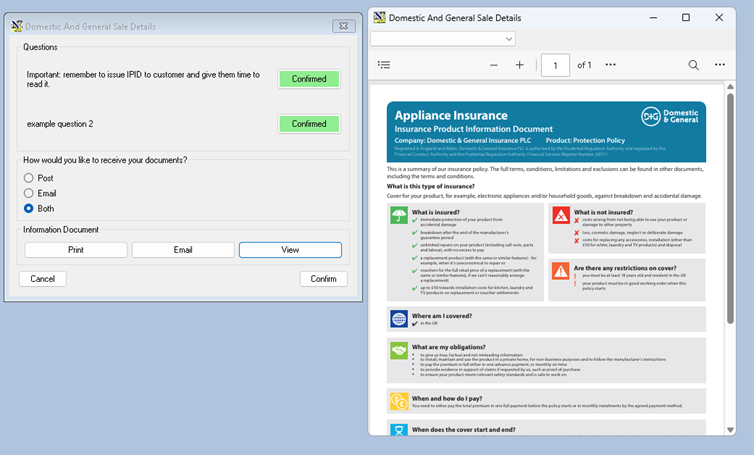
Task: Confirm the sale details dialog
Action: 323,279
